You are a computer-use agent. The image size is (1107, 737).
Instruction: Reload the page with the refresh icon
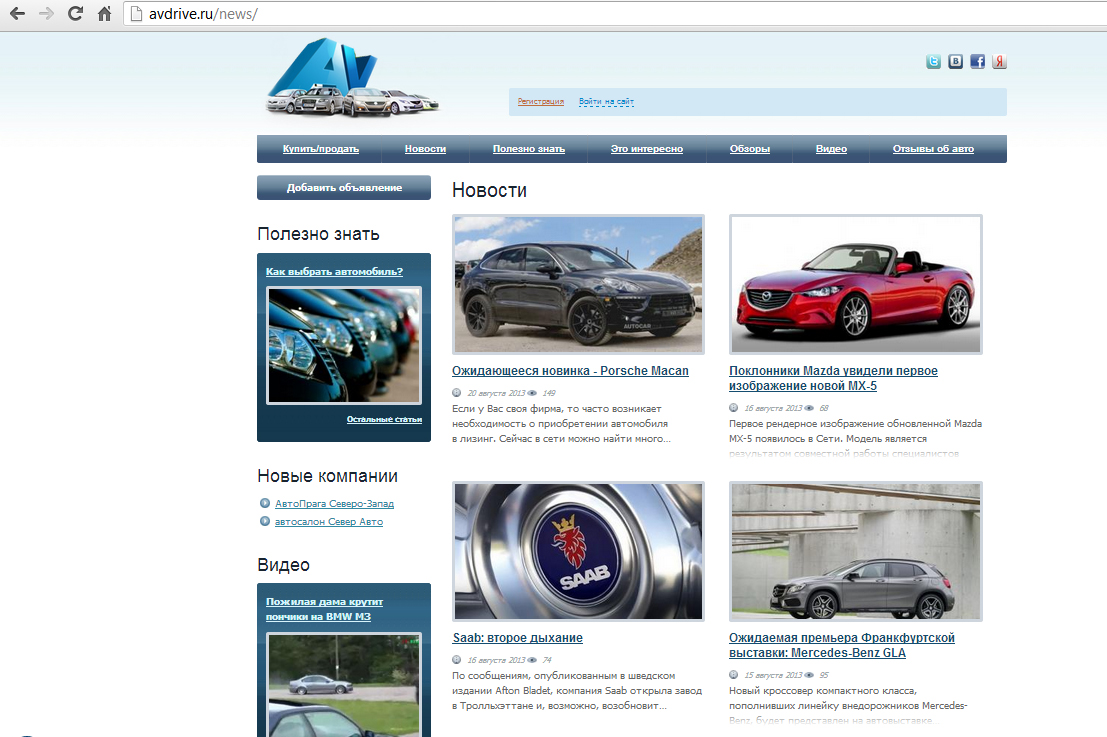click(x=76, y=13)
